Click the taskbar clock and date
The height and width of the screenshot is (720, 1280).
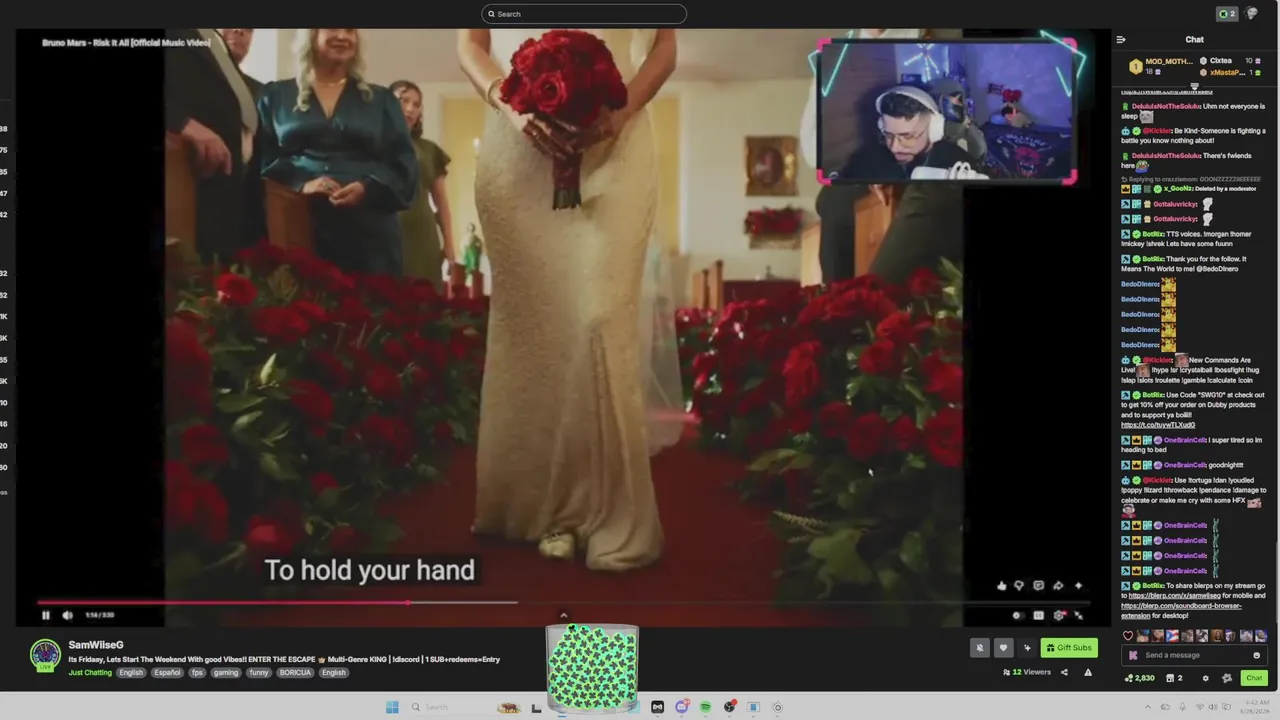coord(1257,707)
